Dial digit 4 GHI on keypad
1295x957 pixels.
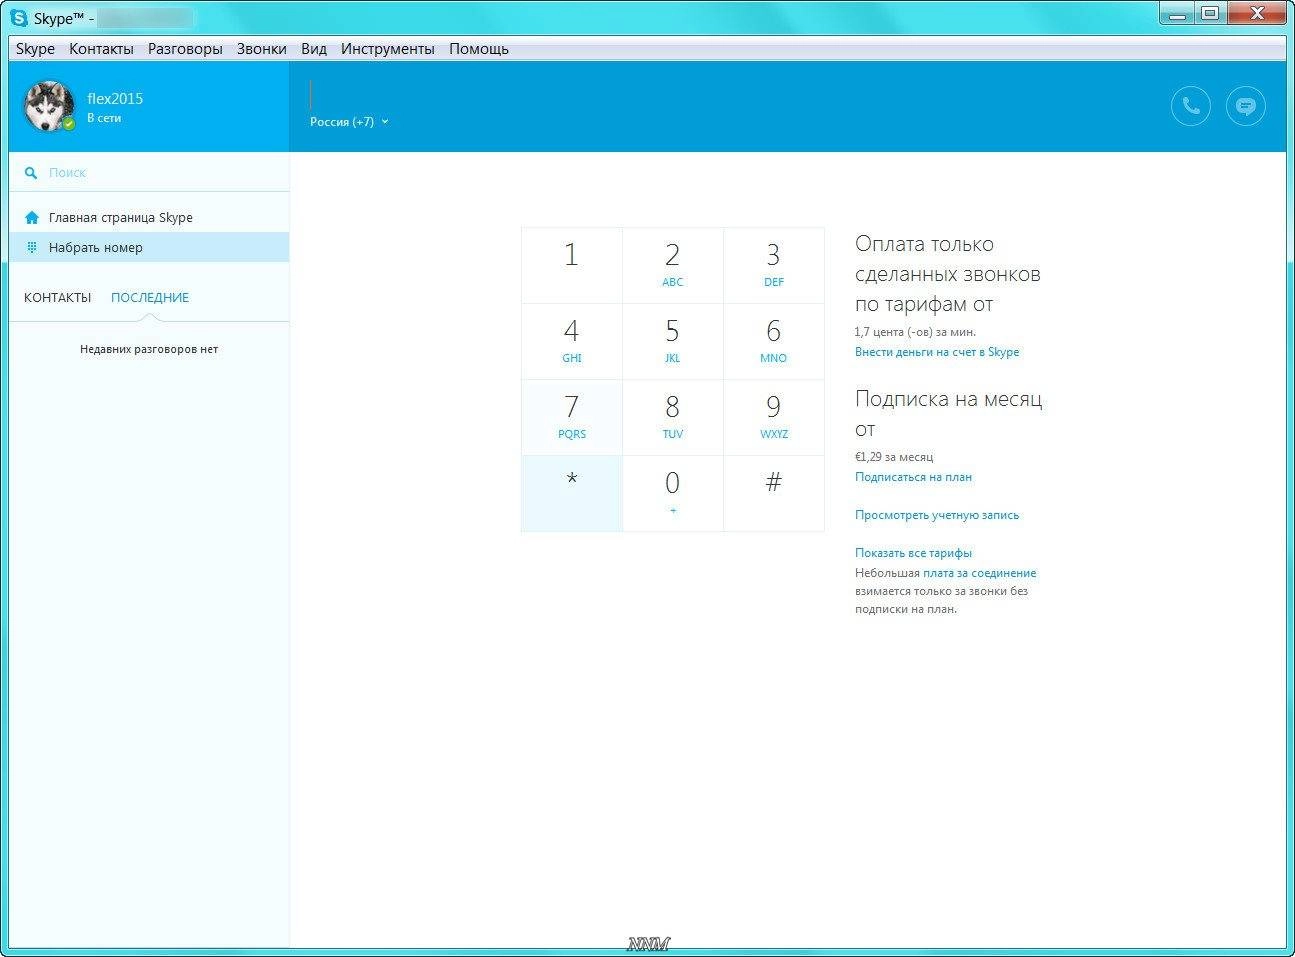point(571,341)
